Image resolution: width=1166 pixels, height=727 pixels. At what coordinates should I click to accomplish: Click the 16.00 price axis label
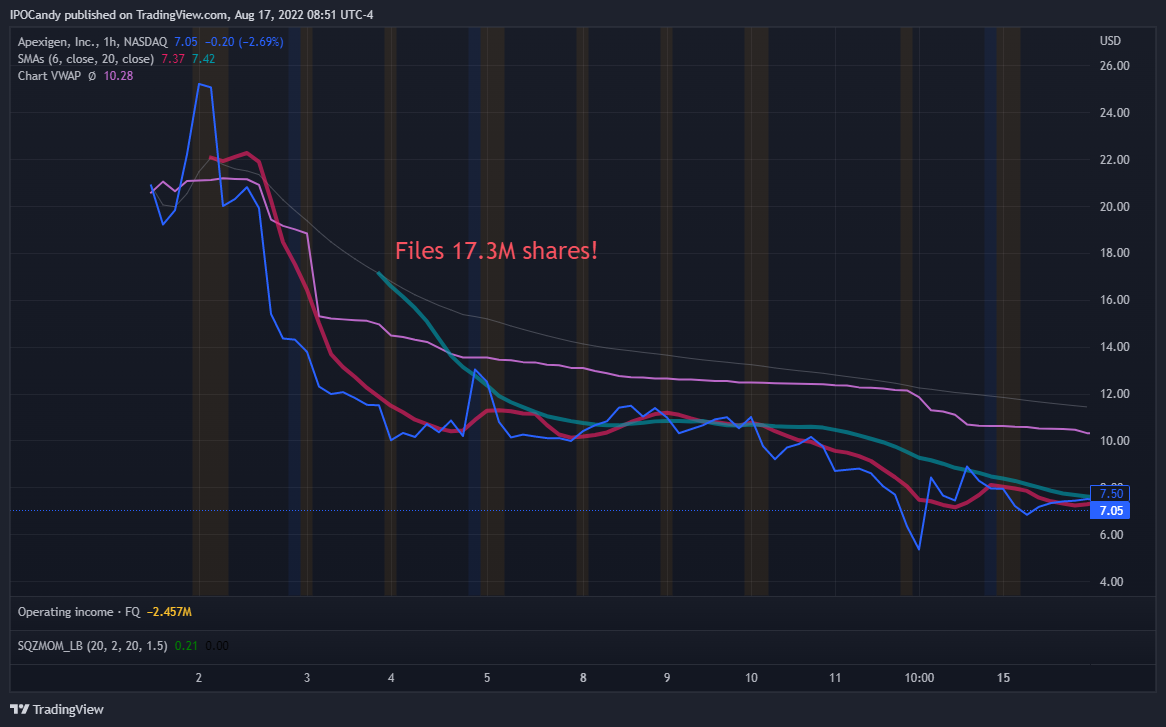1115,300
